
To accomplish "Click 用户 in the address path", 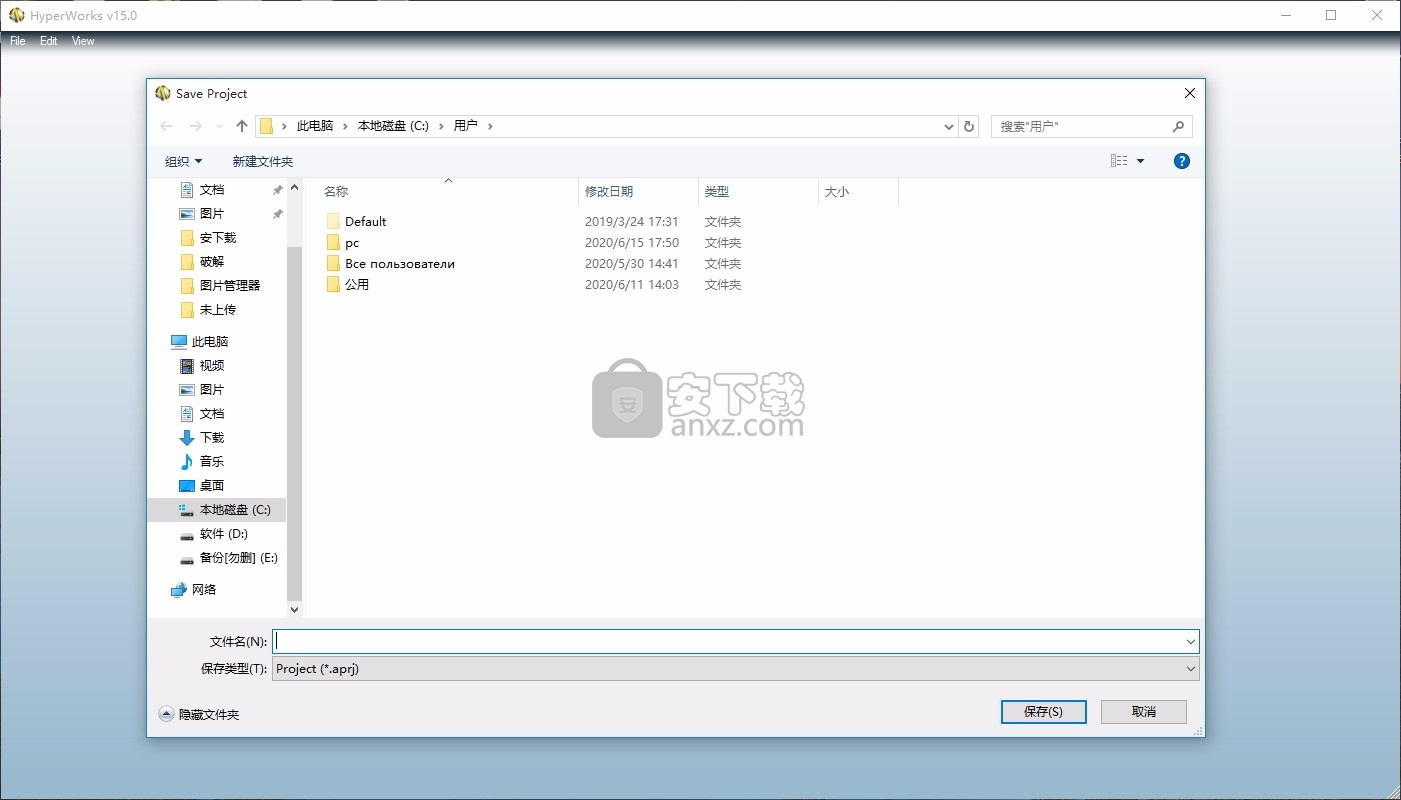I will 465,126.
